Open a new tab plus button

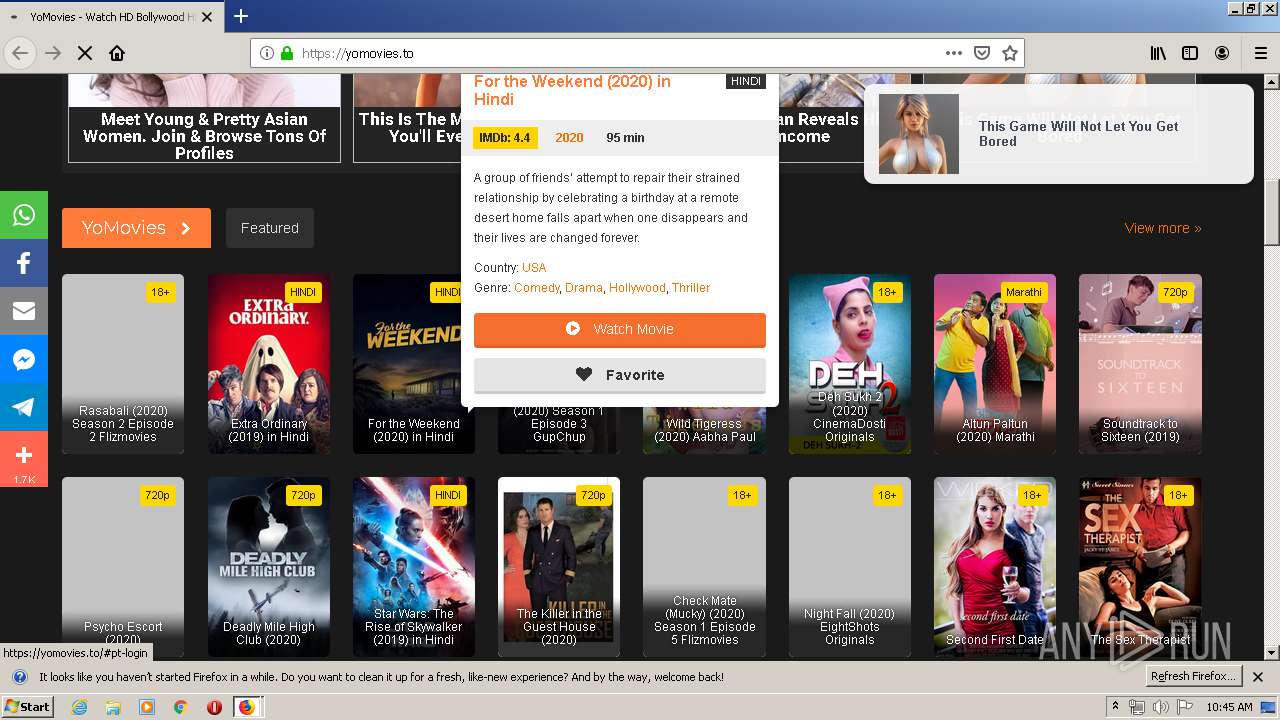pos(241,16)
